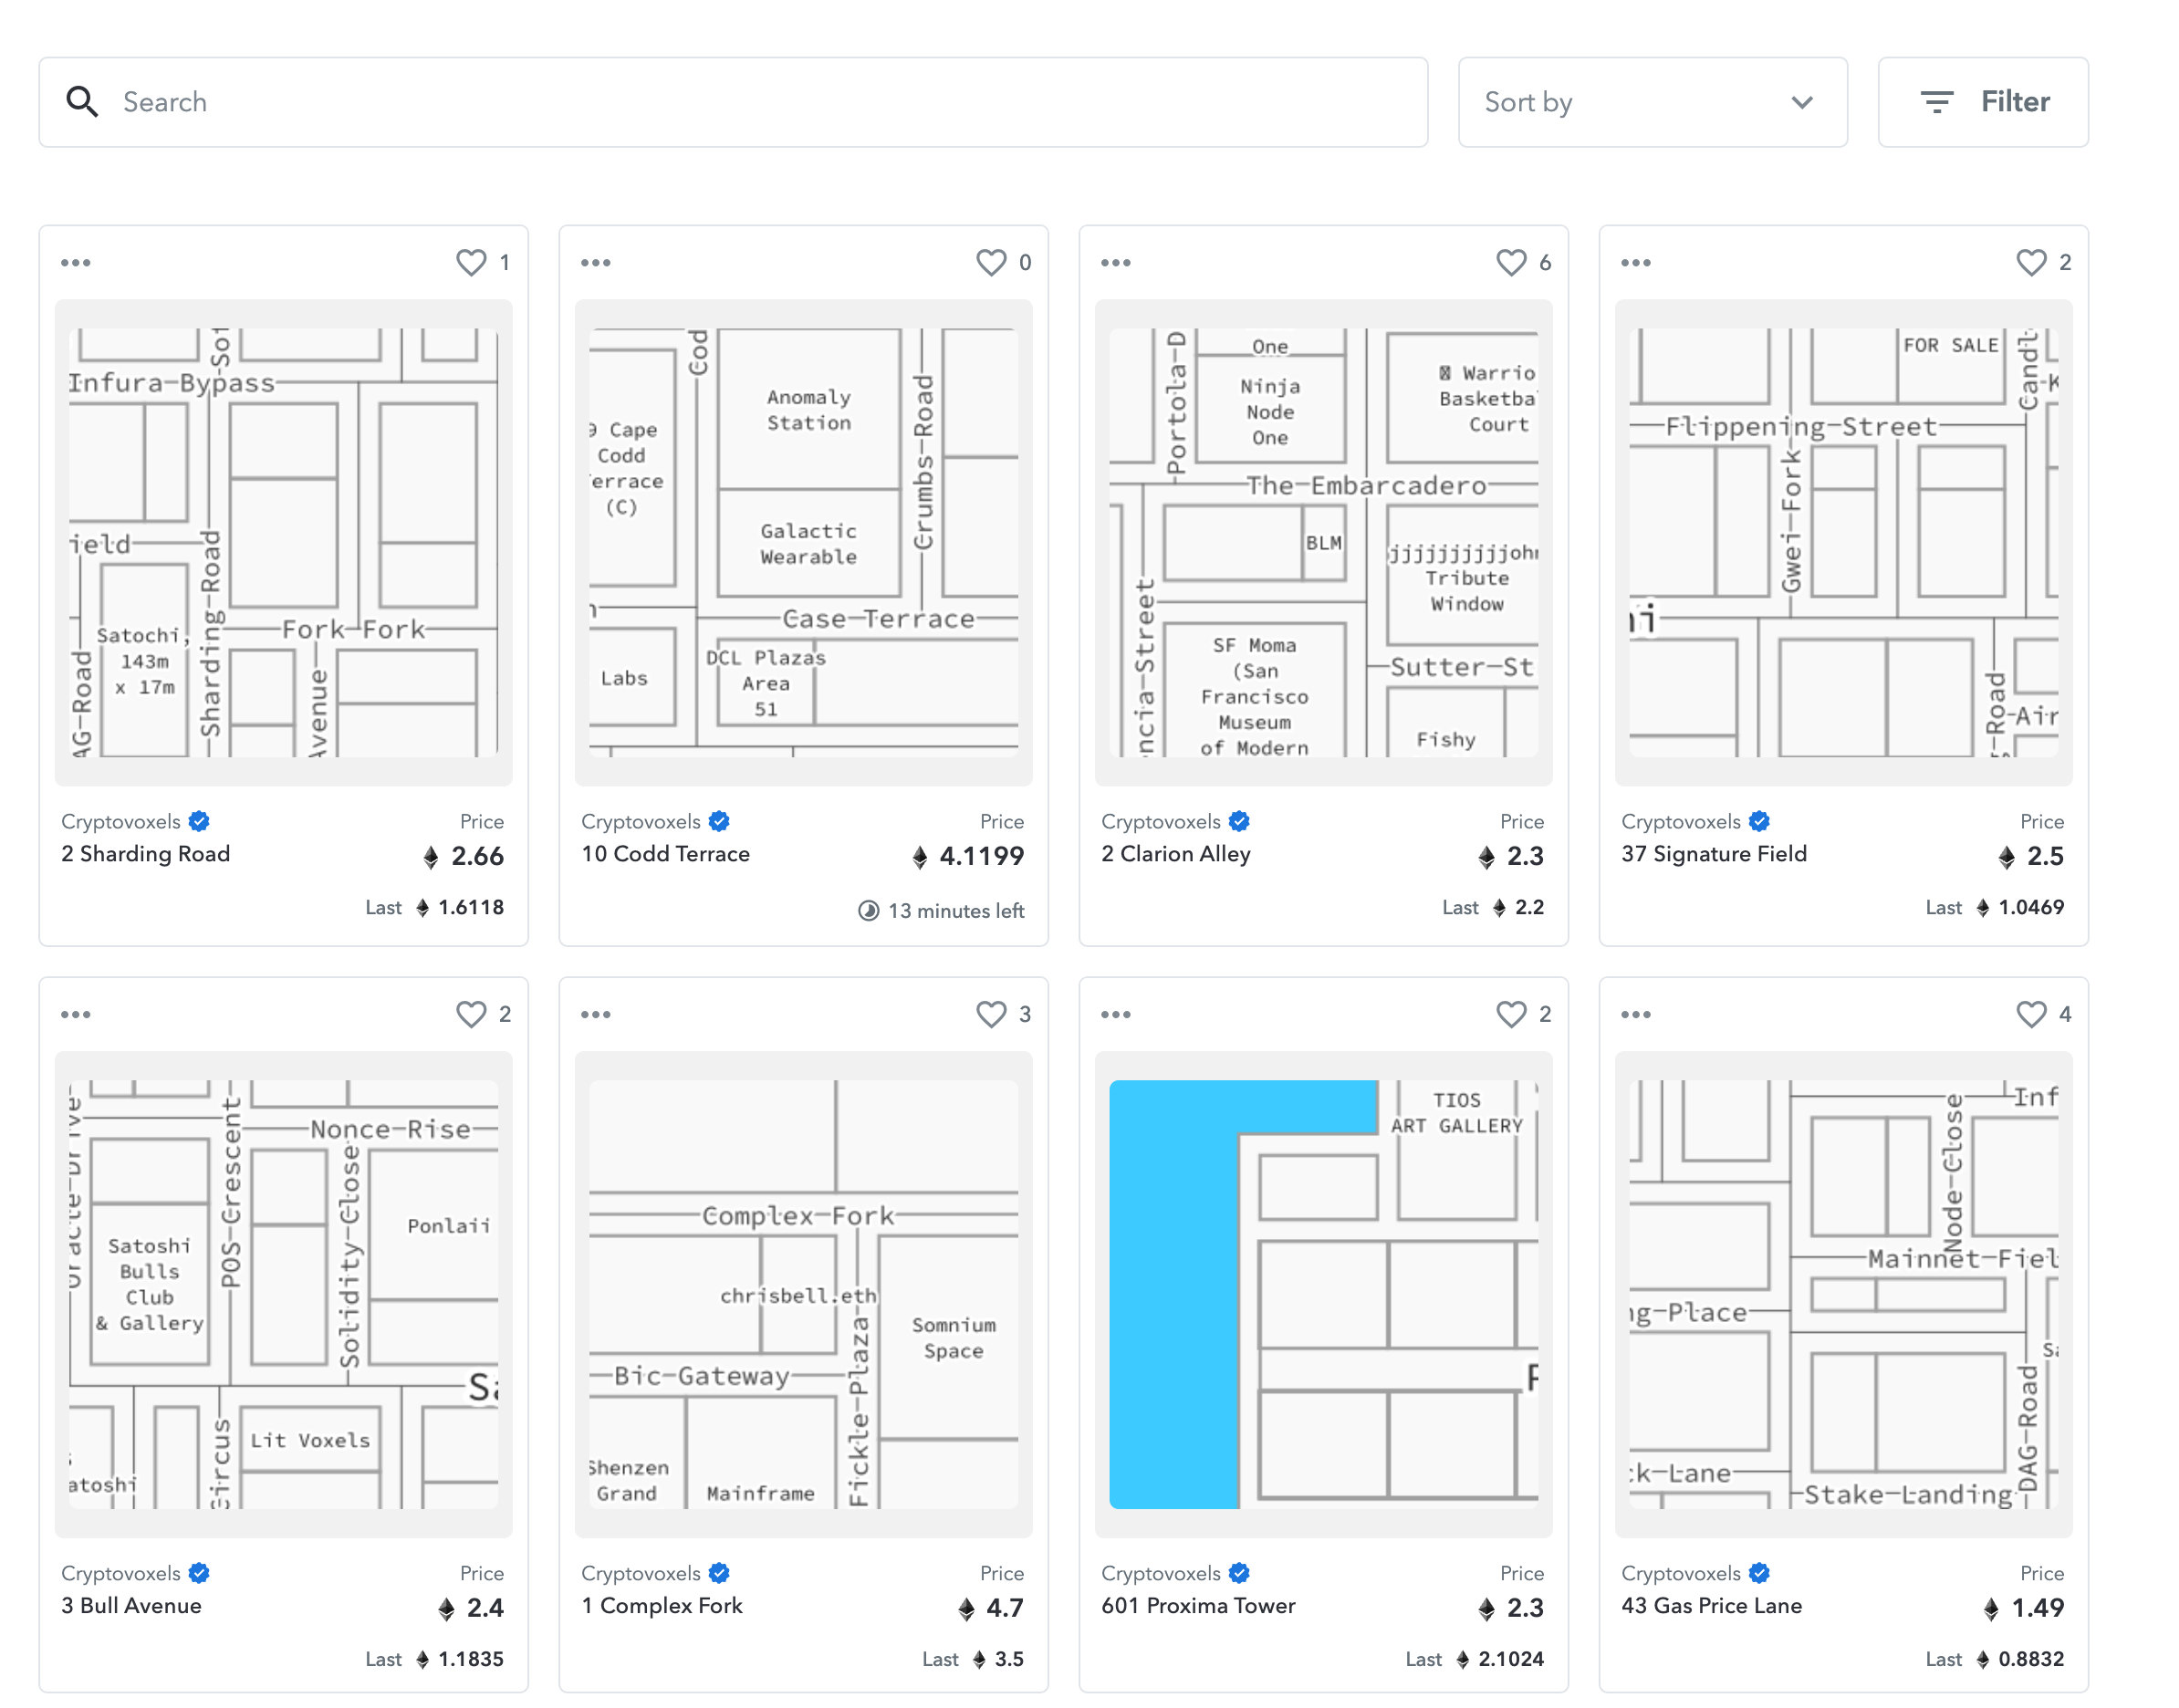Type in the Search input field
The image size is (2179, 1708).
(x=760, y=102)
